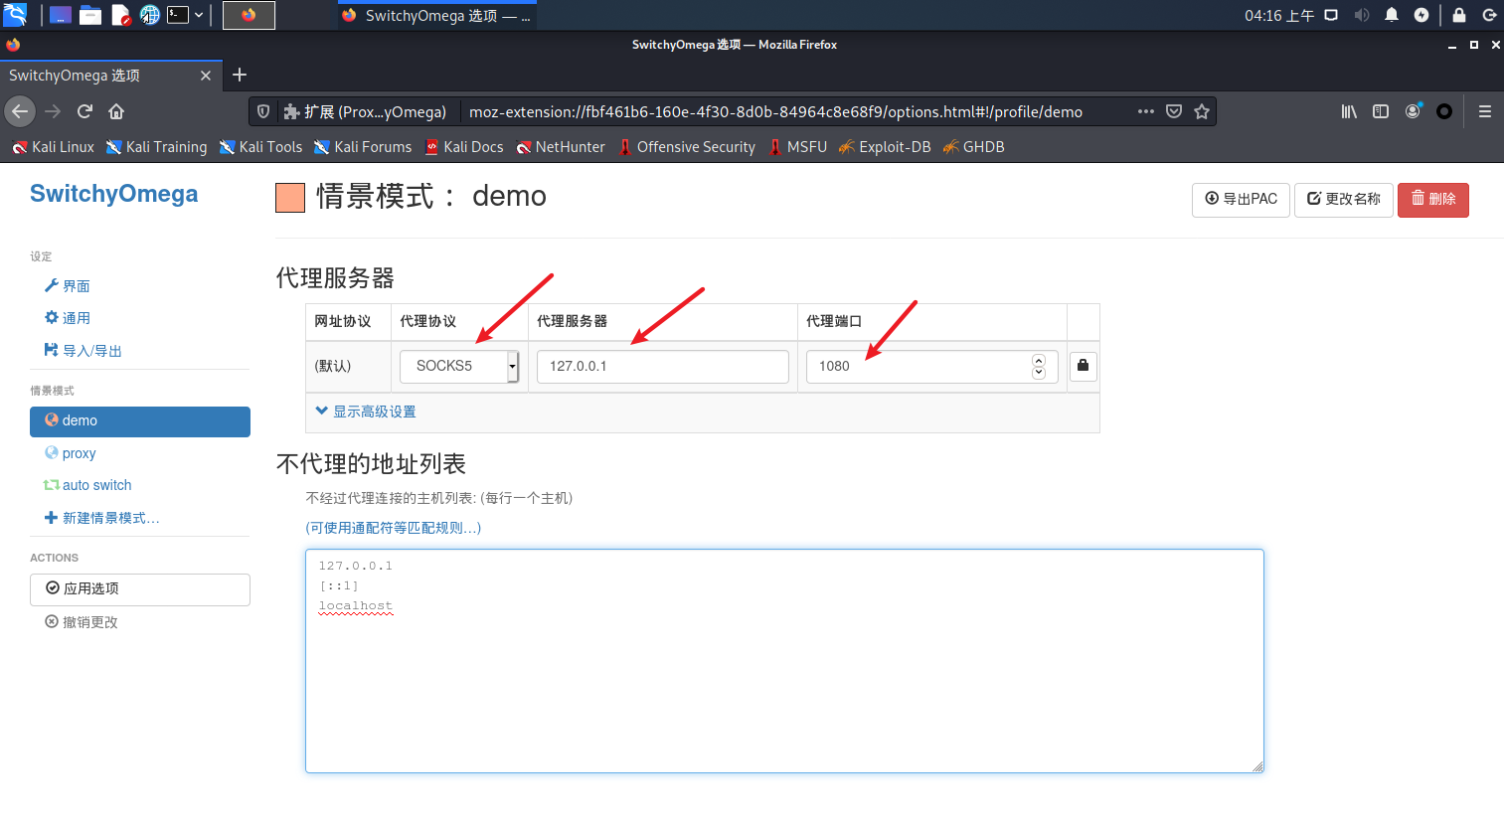Click the proxy server 127.0.0.1 field
Viewport: 1504px width, 829px height.
(663, 366)
